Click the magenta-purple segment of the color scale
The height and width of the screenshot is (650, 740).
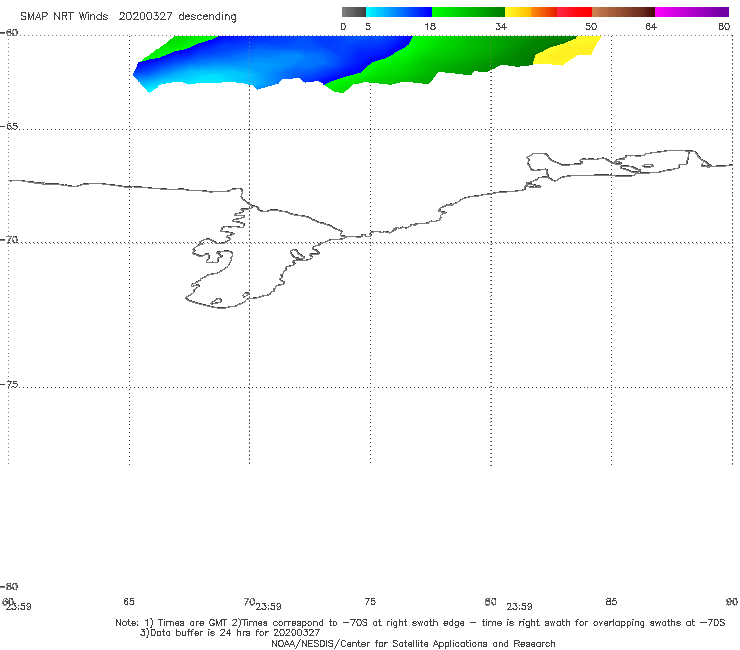[x=692, y=12]
